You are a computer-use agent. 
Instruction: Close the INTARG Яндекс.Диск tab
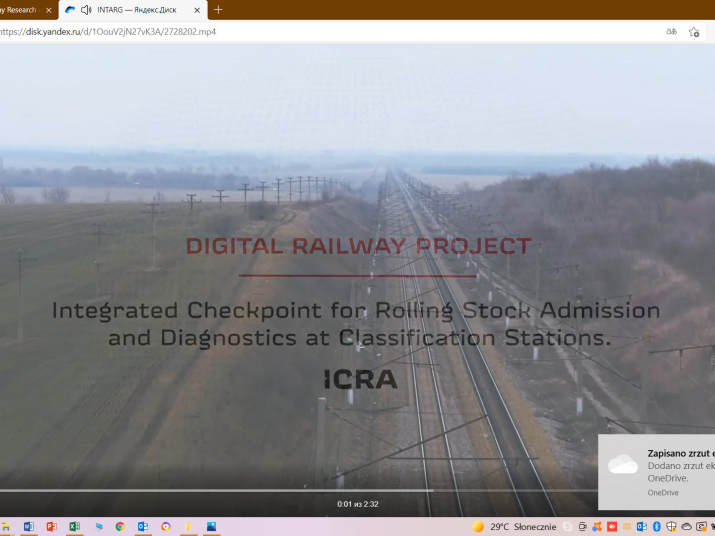tap(196, 10)
